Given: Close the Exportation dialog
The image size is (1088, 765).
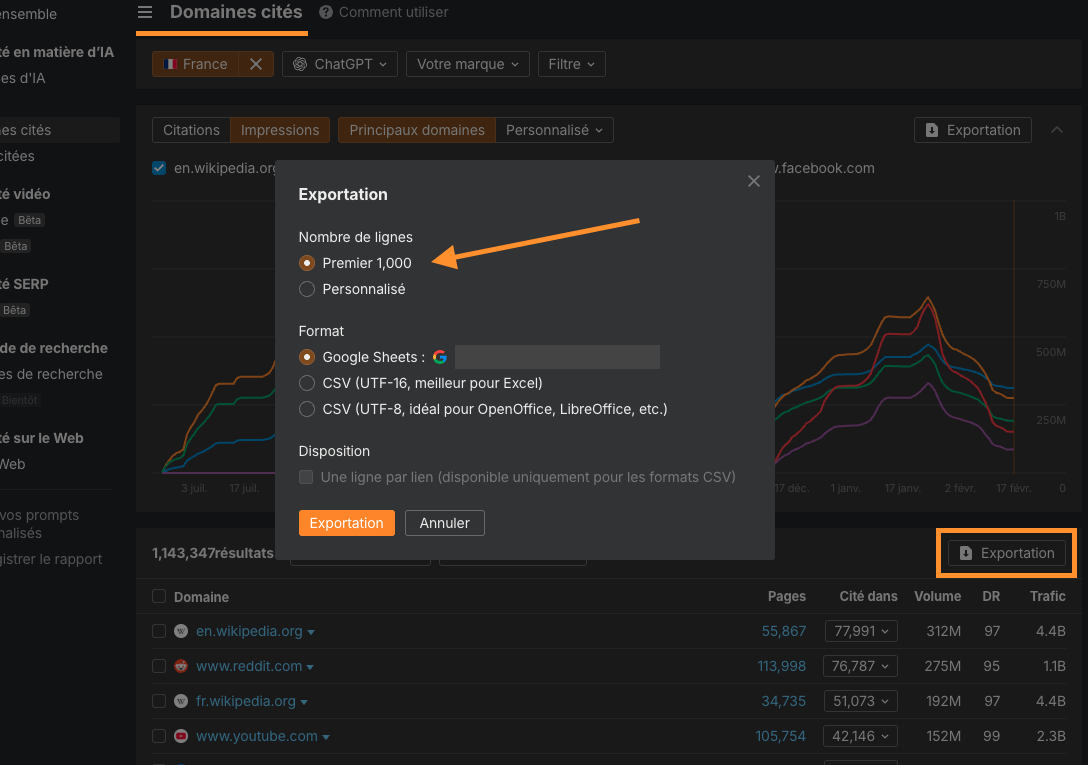Looking at the screenshot, I should click(754, 181).
